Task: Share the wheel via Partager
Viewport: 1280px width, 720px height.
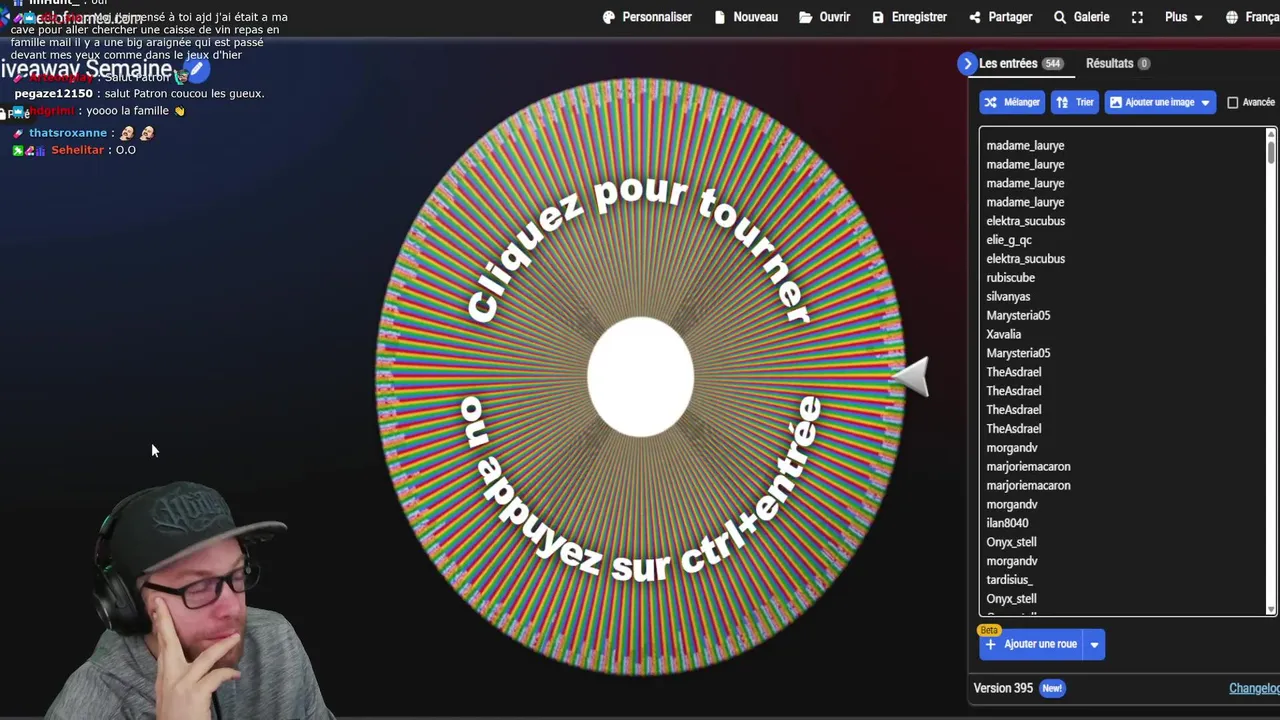Action: tap(1000, 17)
